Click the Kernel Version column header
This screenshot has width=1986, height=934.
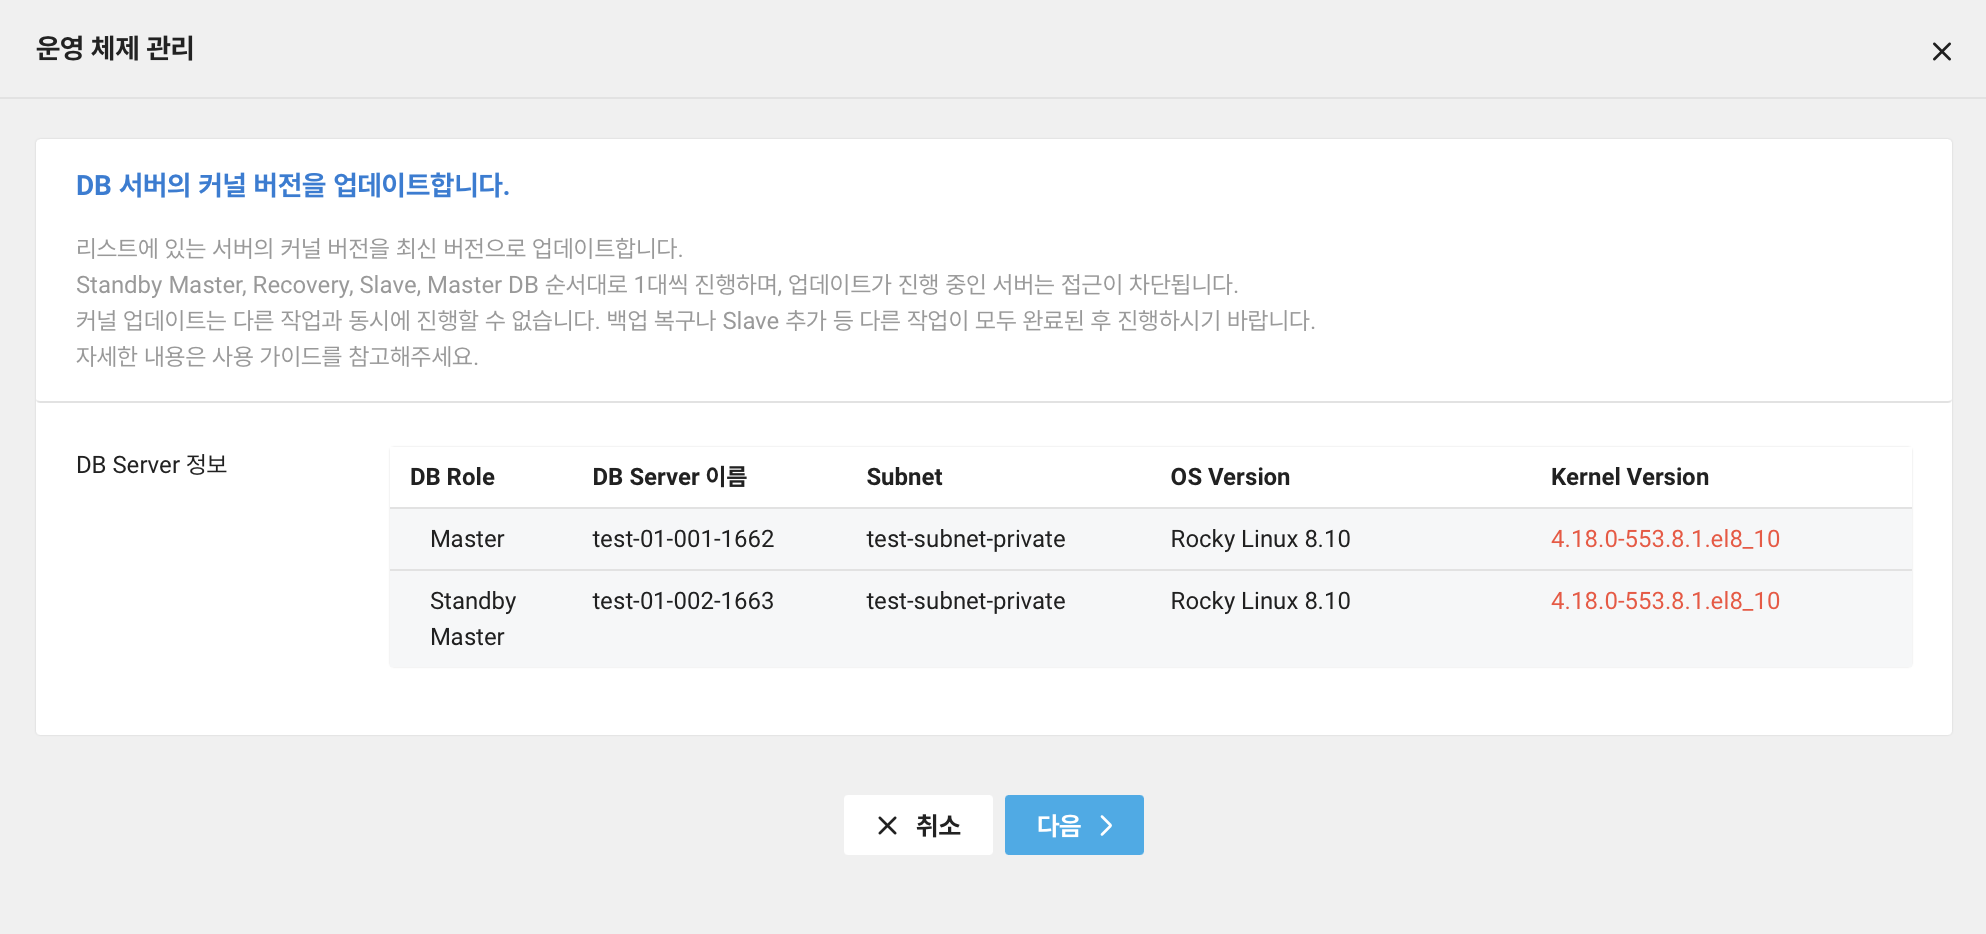pyautogui.click(x=1629, y=477)
